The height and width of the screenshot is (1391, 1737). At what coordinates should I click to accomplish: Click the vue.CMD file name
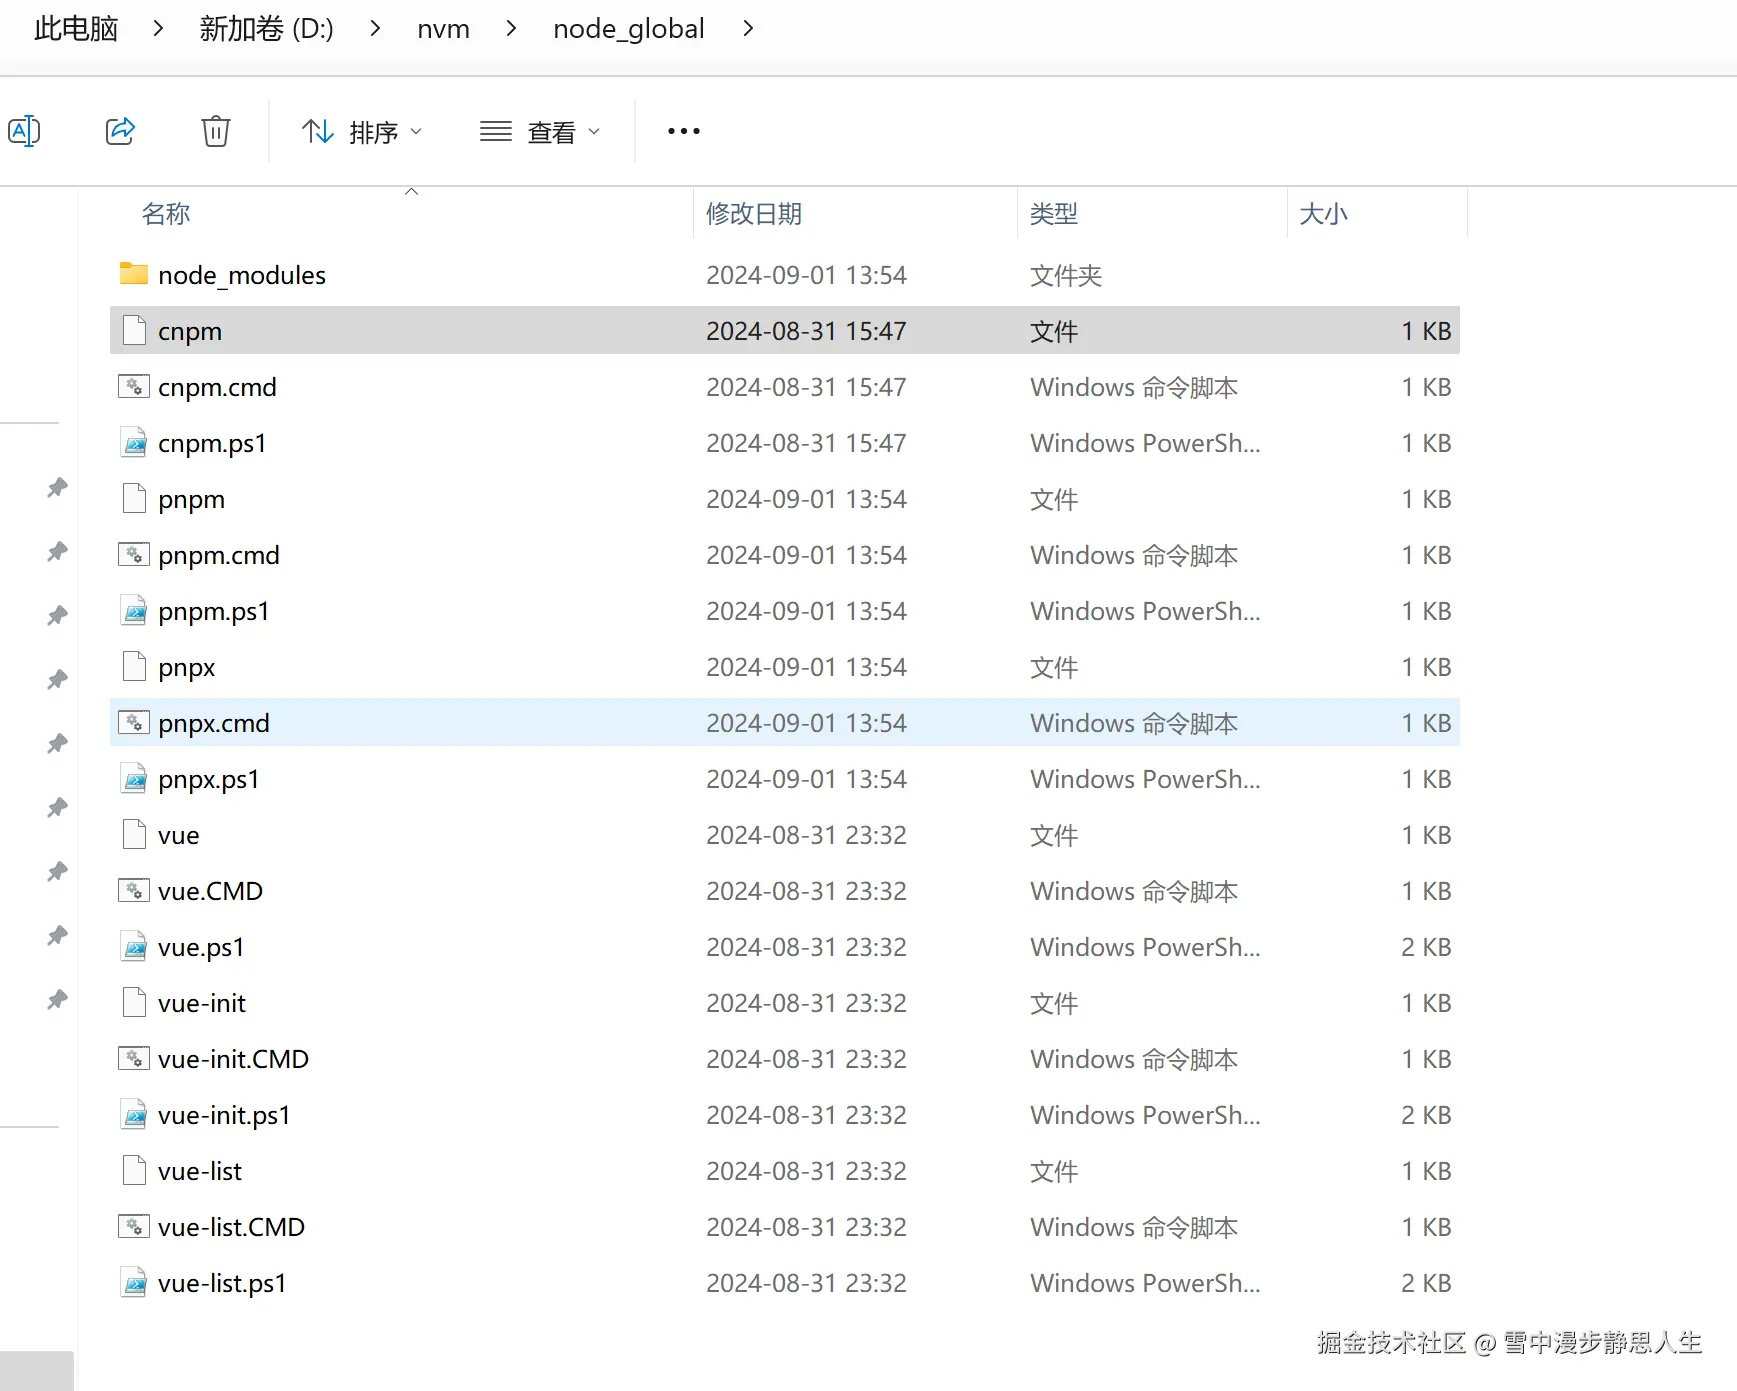(x=210, y=891)
